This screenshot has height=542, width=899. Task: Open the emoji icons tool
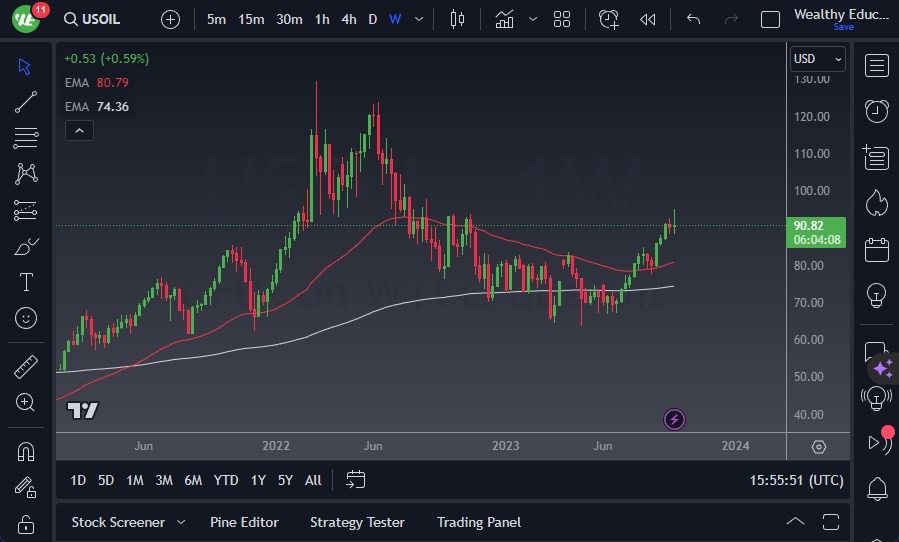click(x=26, y=318)
